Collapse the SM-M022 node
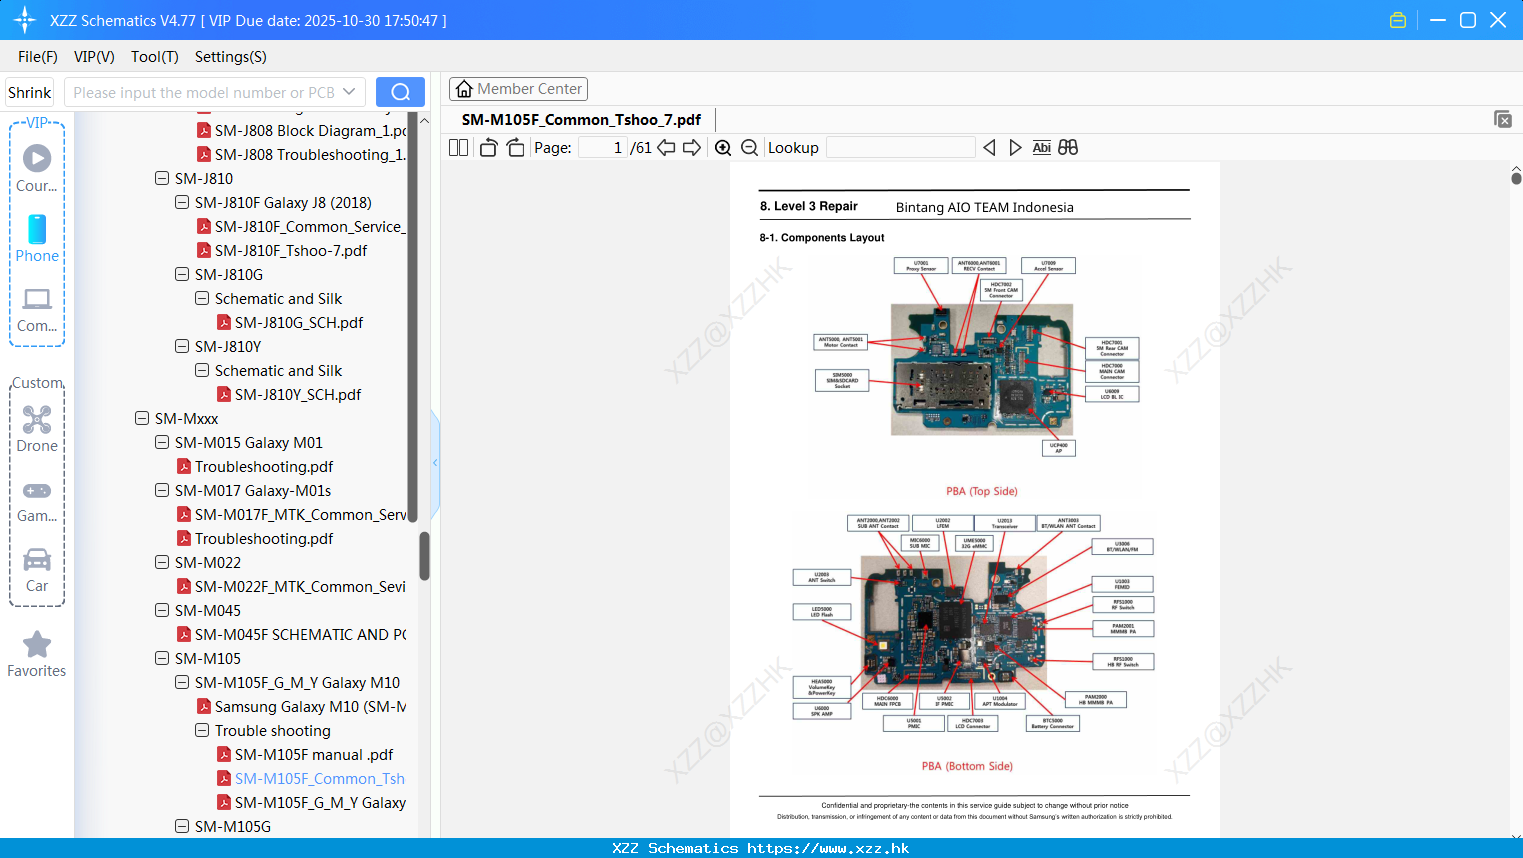Screen dimensions: 1523x858 (162, 562)
